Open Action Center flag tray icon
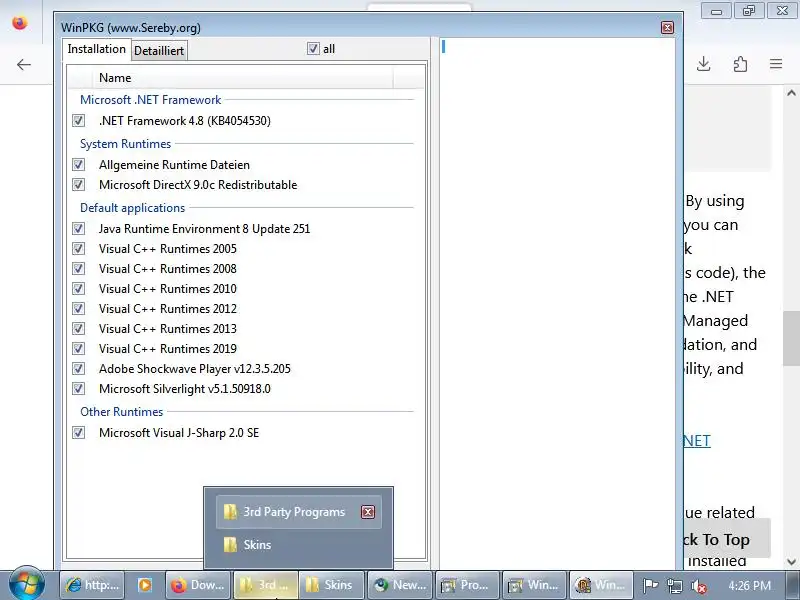This screenshot has width=800, height=600. pos(649,586)
